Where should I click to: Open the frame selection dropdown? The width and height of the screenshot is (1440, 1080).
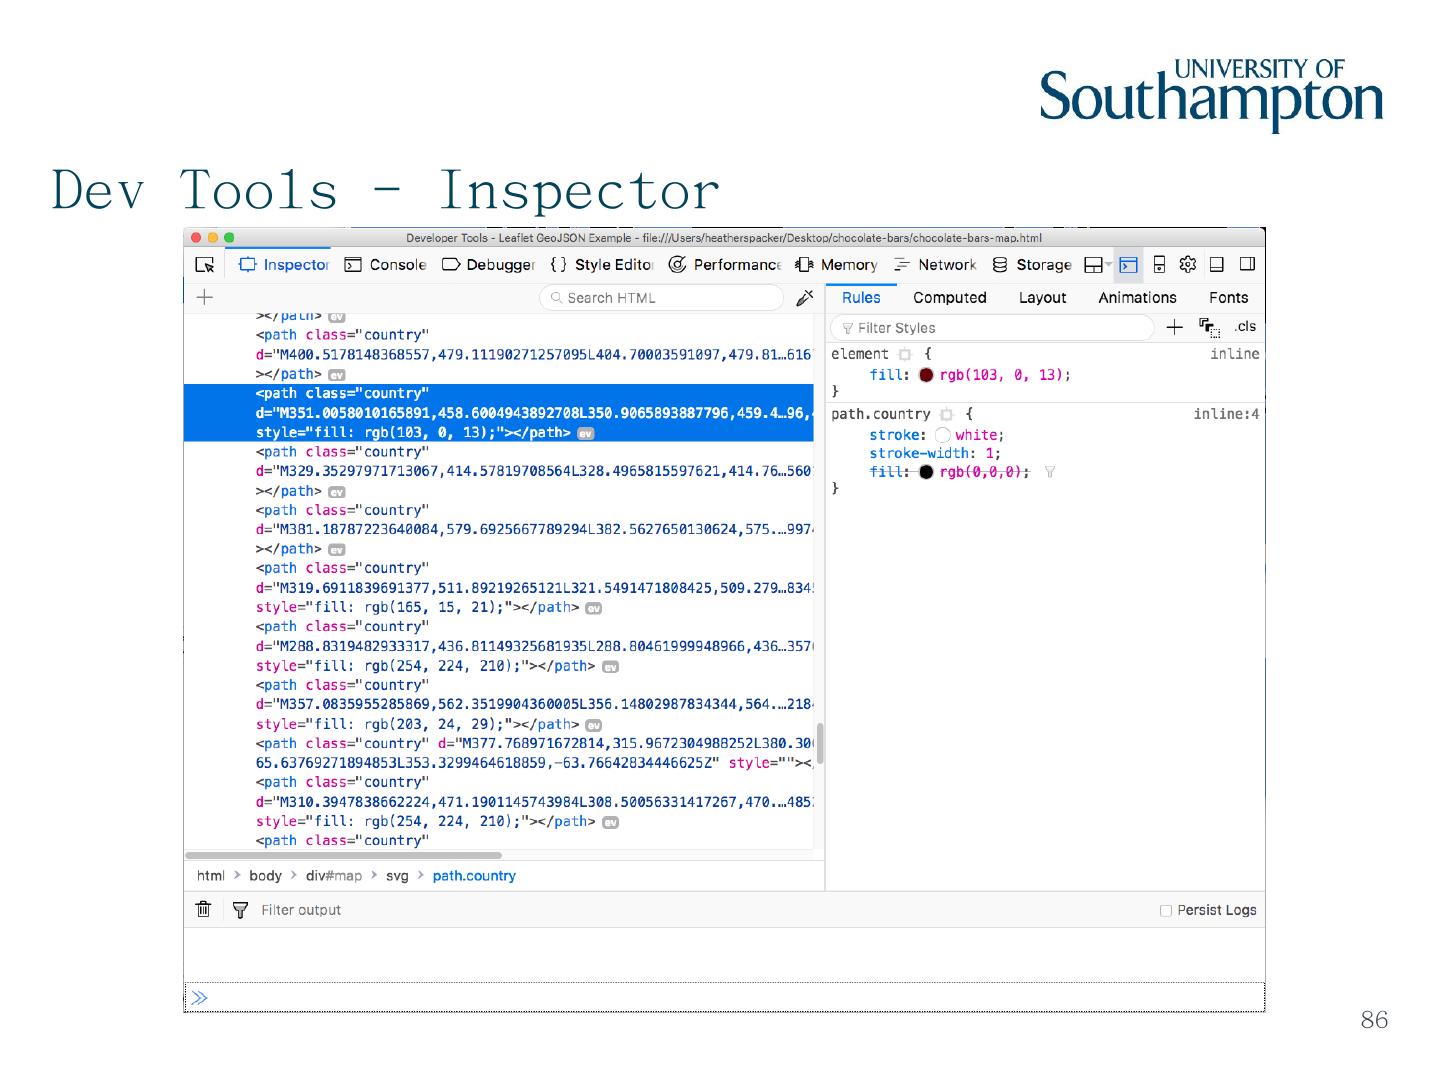(x=1098, y=264)
